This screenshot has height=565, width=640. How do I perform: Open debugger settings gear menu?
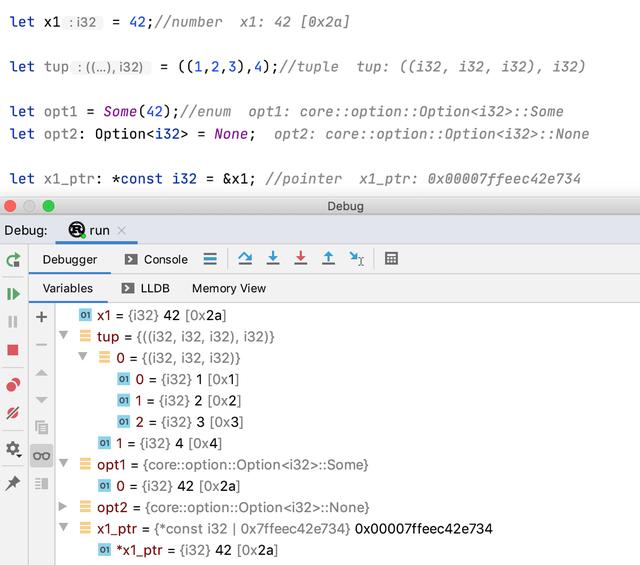[x=13, y=449]
